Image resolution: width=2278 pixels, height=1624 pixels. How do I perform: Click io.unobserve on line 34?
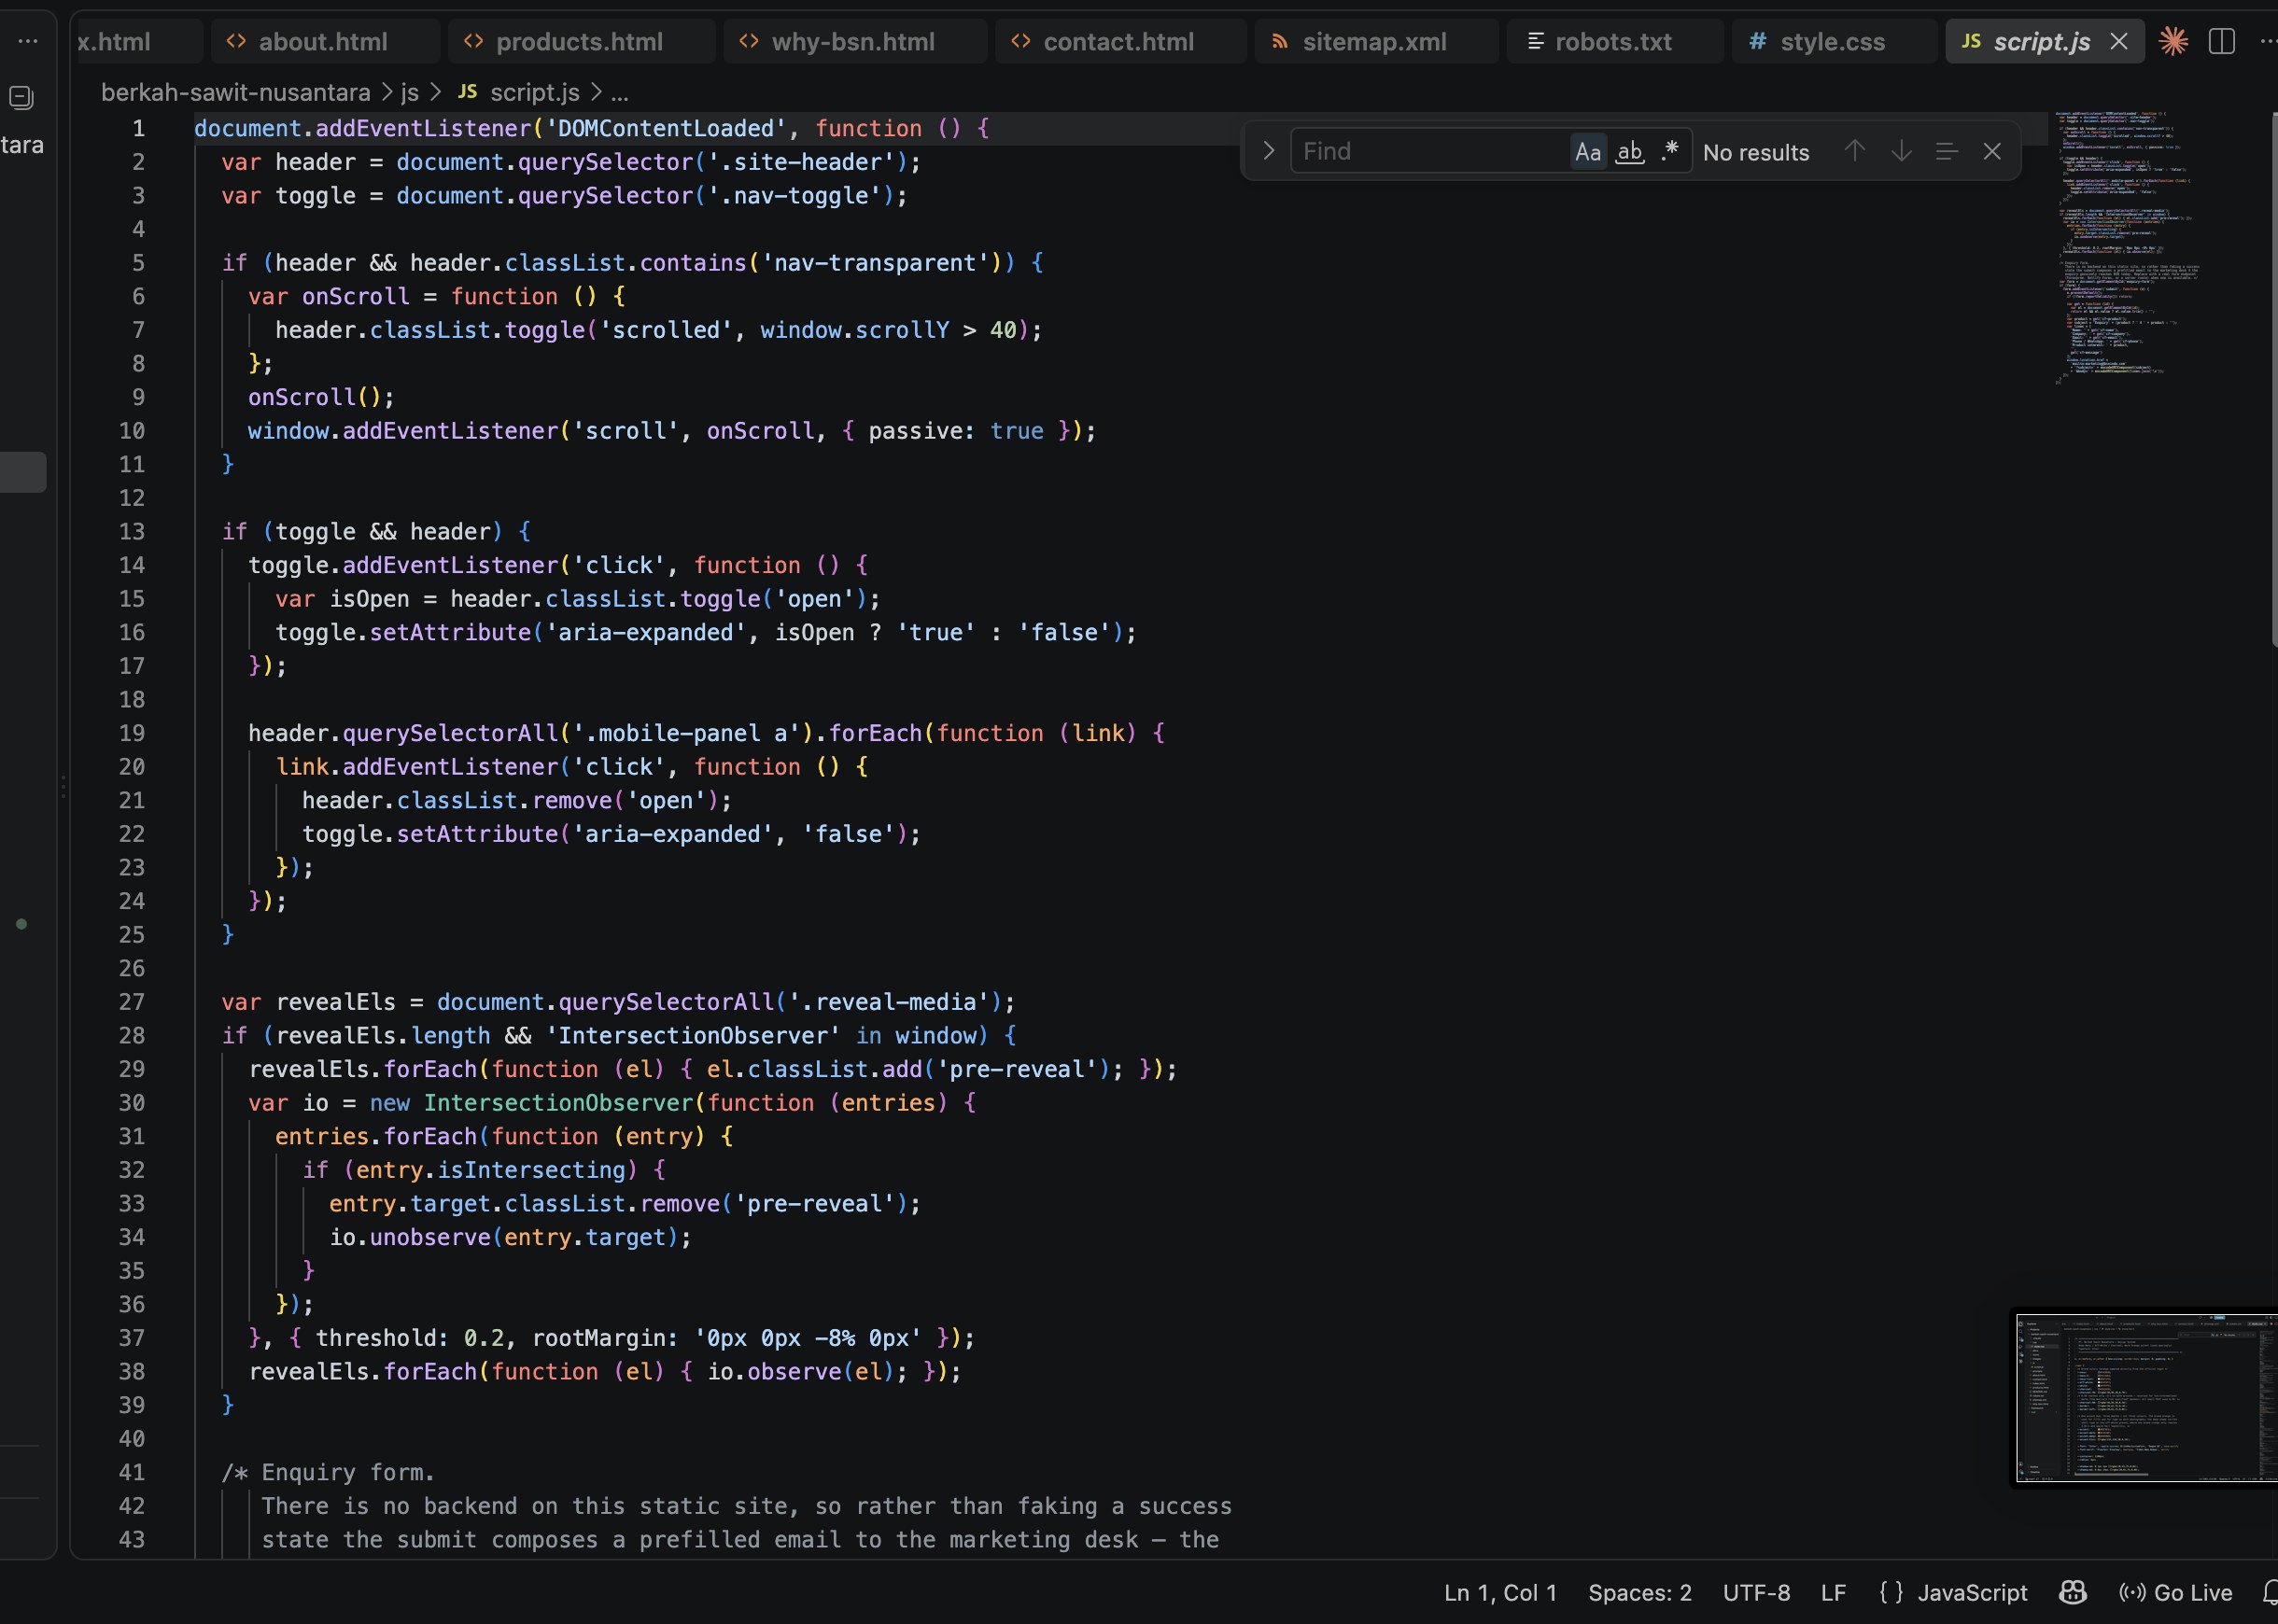coord(410,1238)
